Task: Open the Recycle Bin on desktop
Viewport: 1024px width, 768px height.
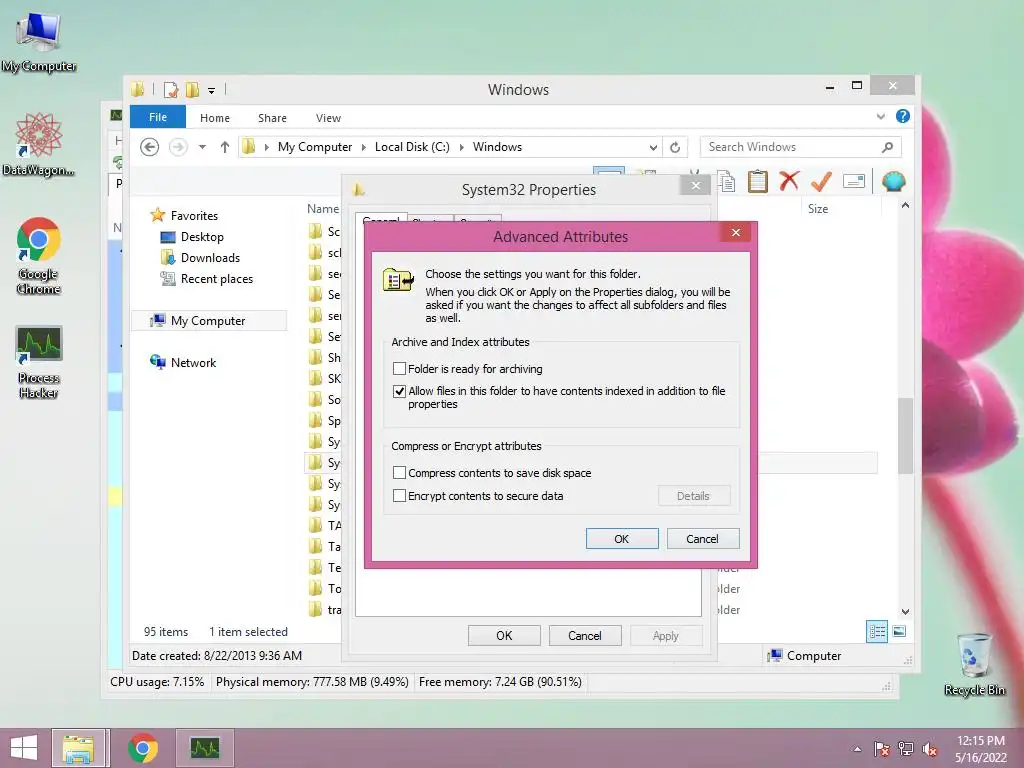Action: (974, 664)
